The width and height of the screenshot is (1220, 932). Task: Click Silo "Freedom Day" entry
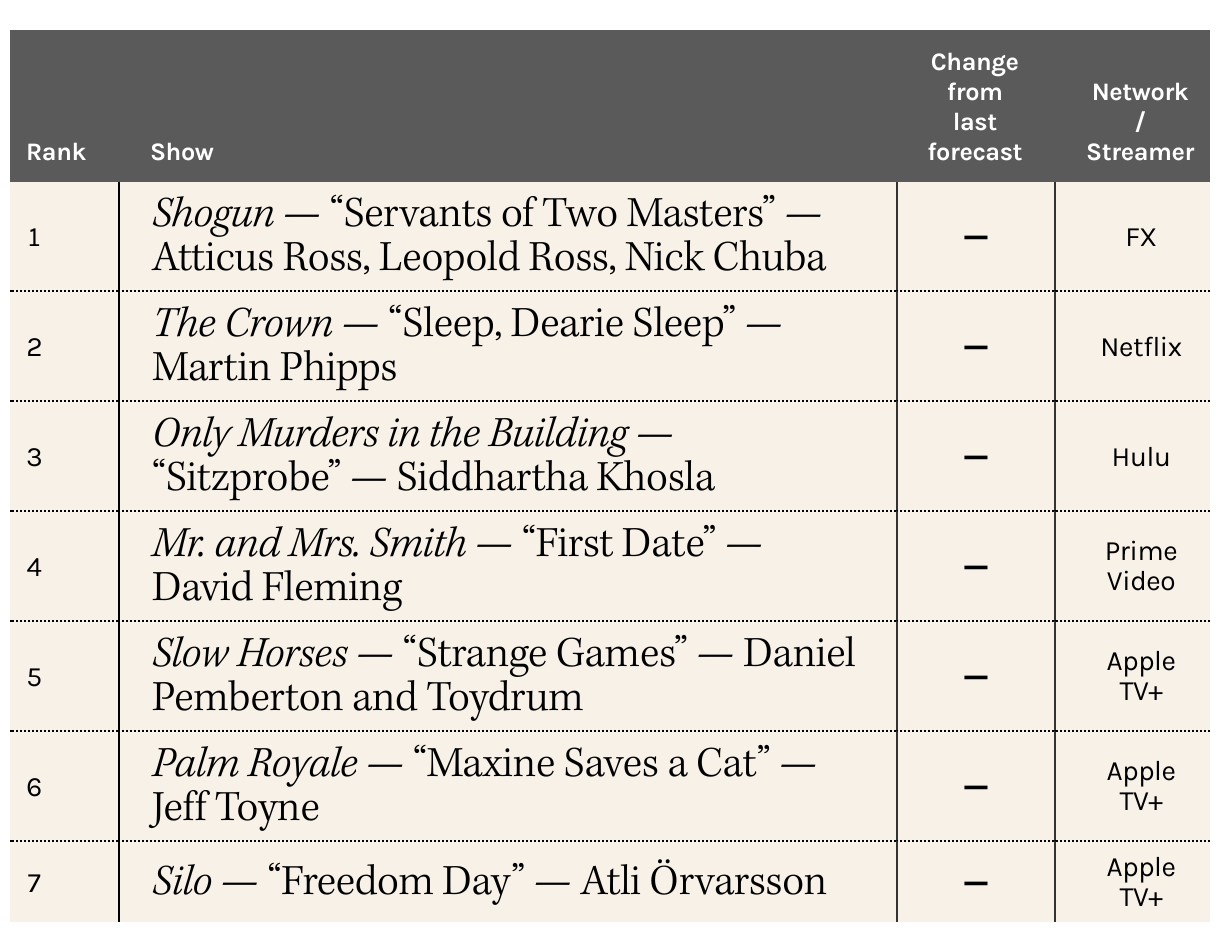click(489, 882)
